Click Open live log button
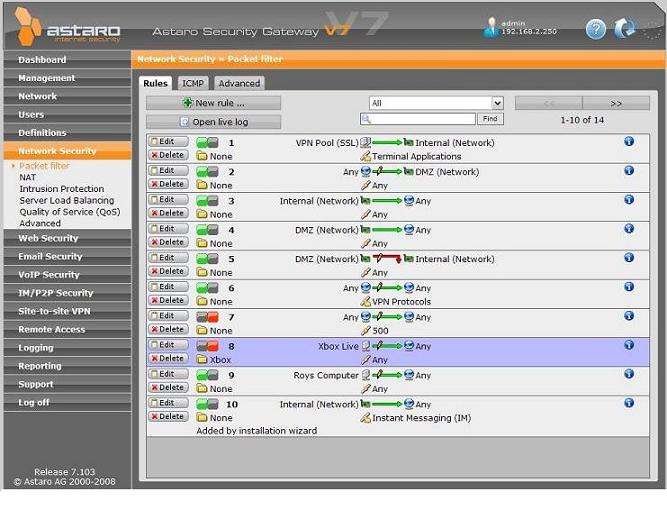667x519 pixels. click(213, 122)
